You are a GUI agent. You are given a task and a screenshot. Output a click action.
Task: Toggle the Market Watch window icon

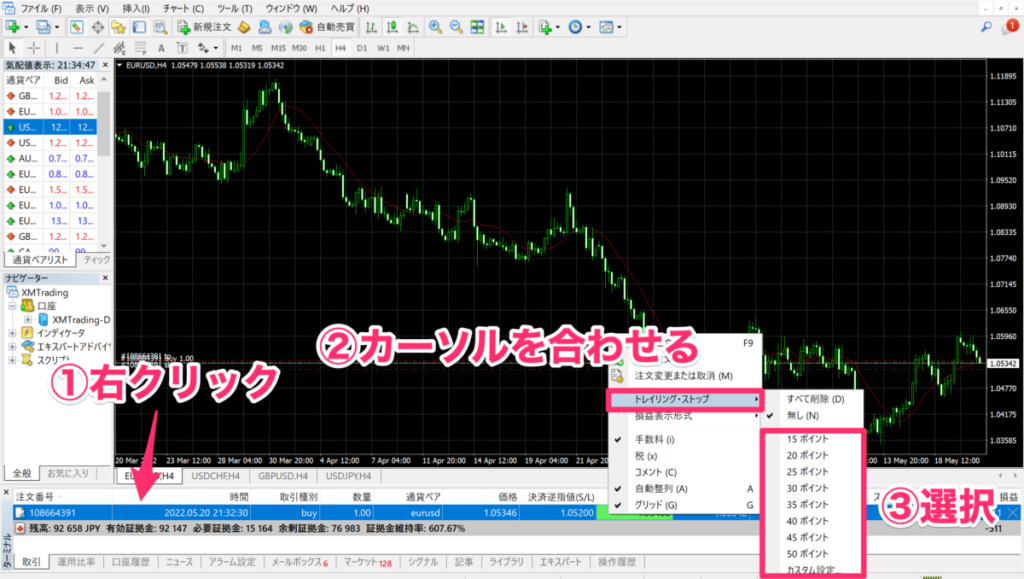(76, 27)
